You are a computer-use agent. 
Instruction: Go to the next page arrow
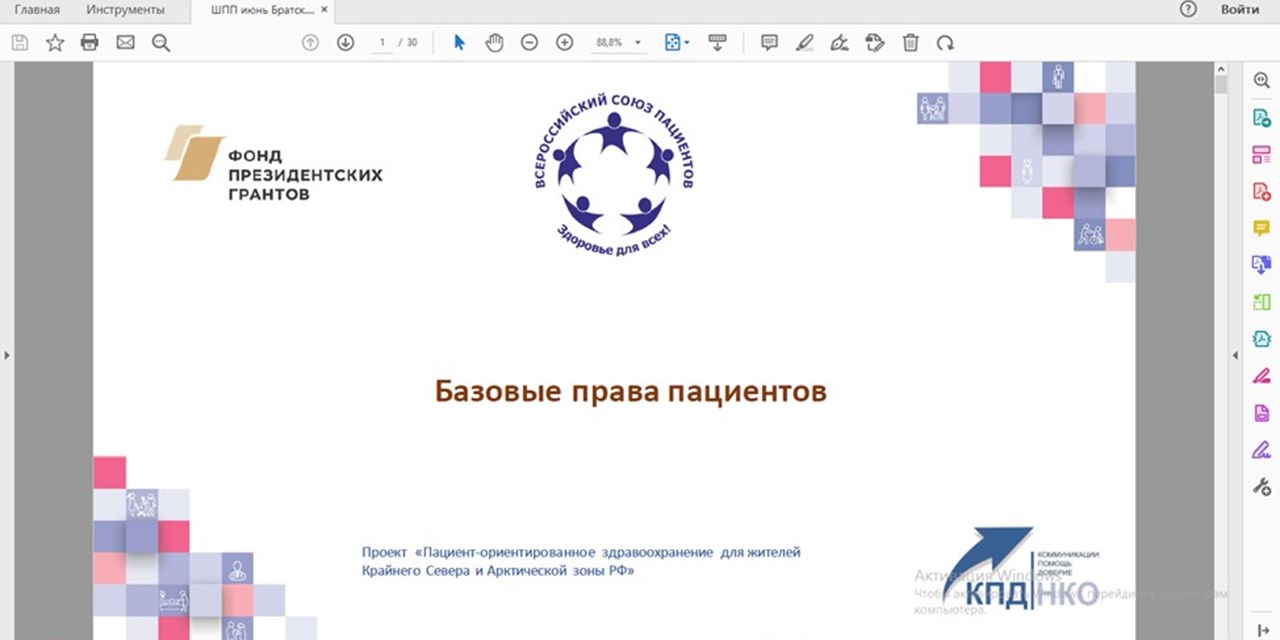[x=345, y=42]
